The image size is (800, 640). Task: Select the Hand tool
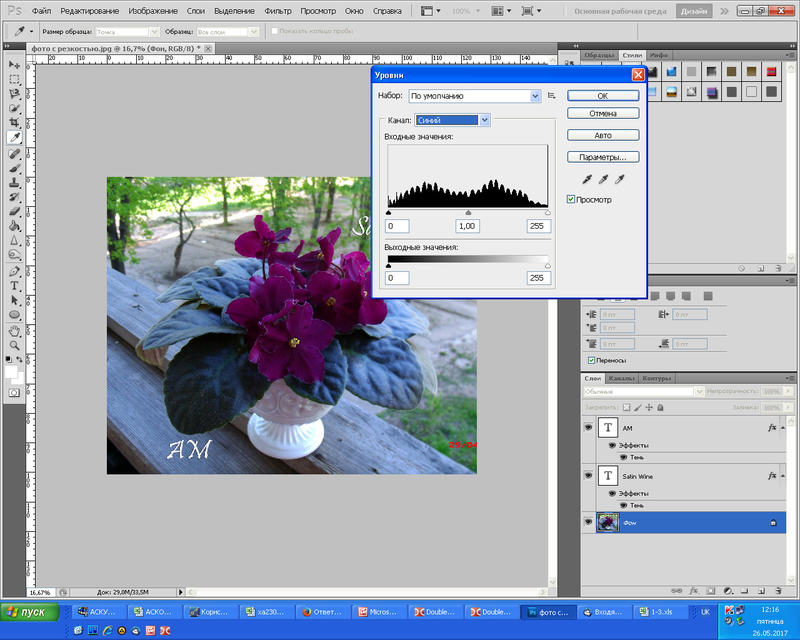15,329
